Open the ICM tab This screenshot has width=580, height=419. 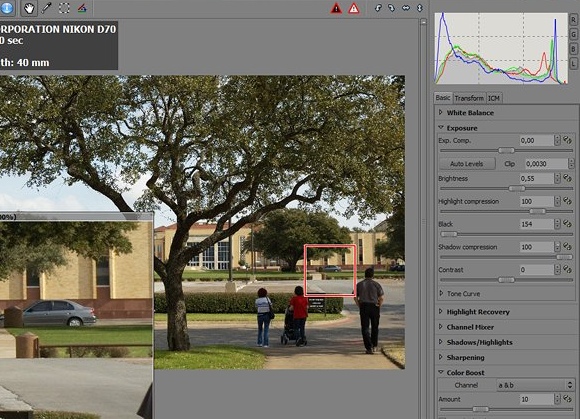[x=494, y=98]
